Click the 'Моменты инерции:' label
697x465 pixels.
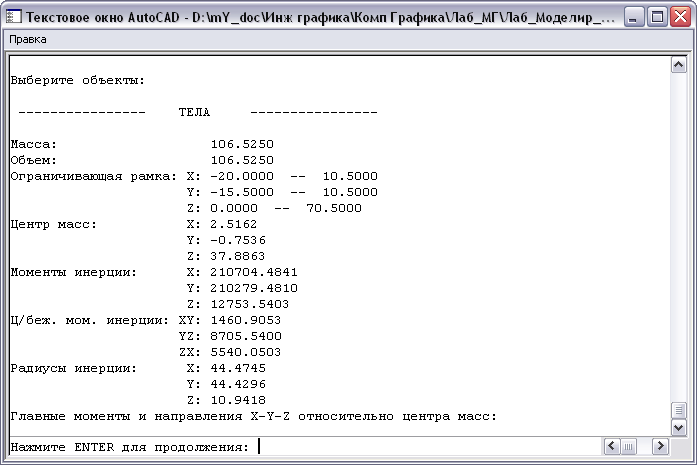point(74,273)
